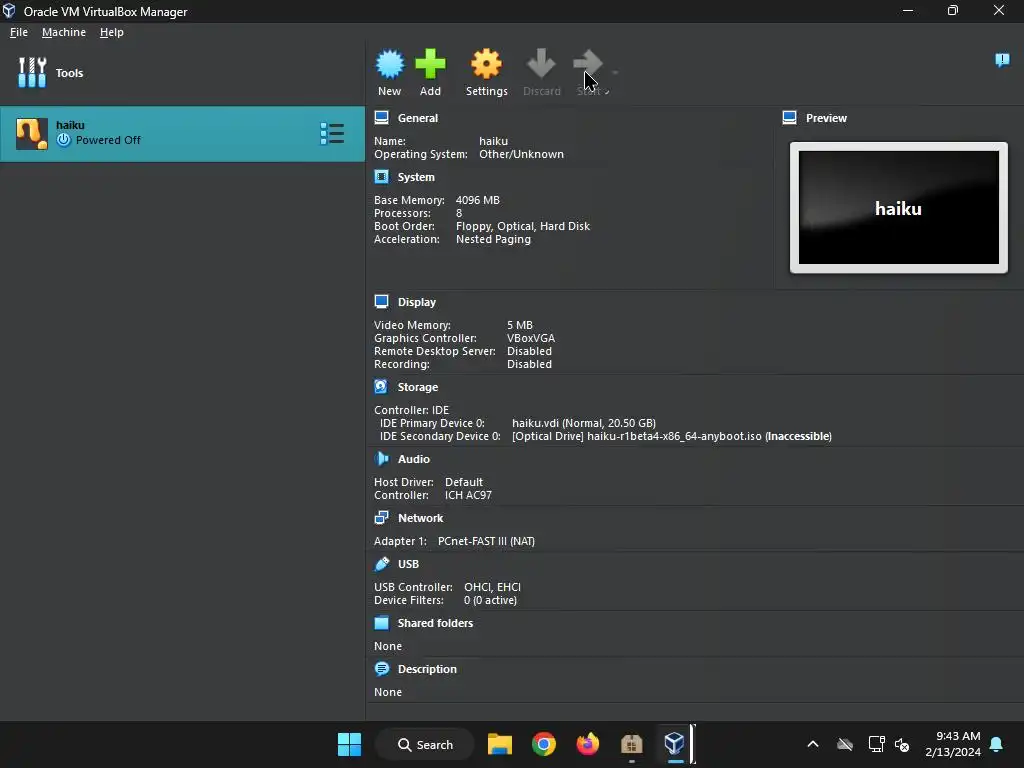Click the USB section header
The height and width of the screenshot is (768, 1024).
tap(408, 564)
